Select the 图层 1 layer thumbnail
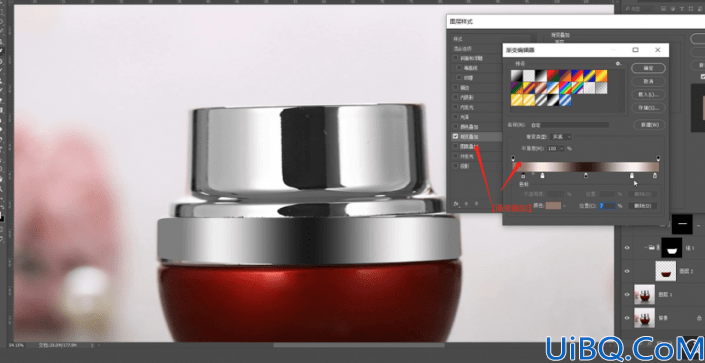 click(644, 294)
